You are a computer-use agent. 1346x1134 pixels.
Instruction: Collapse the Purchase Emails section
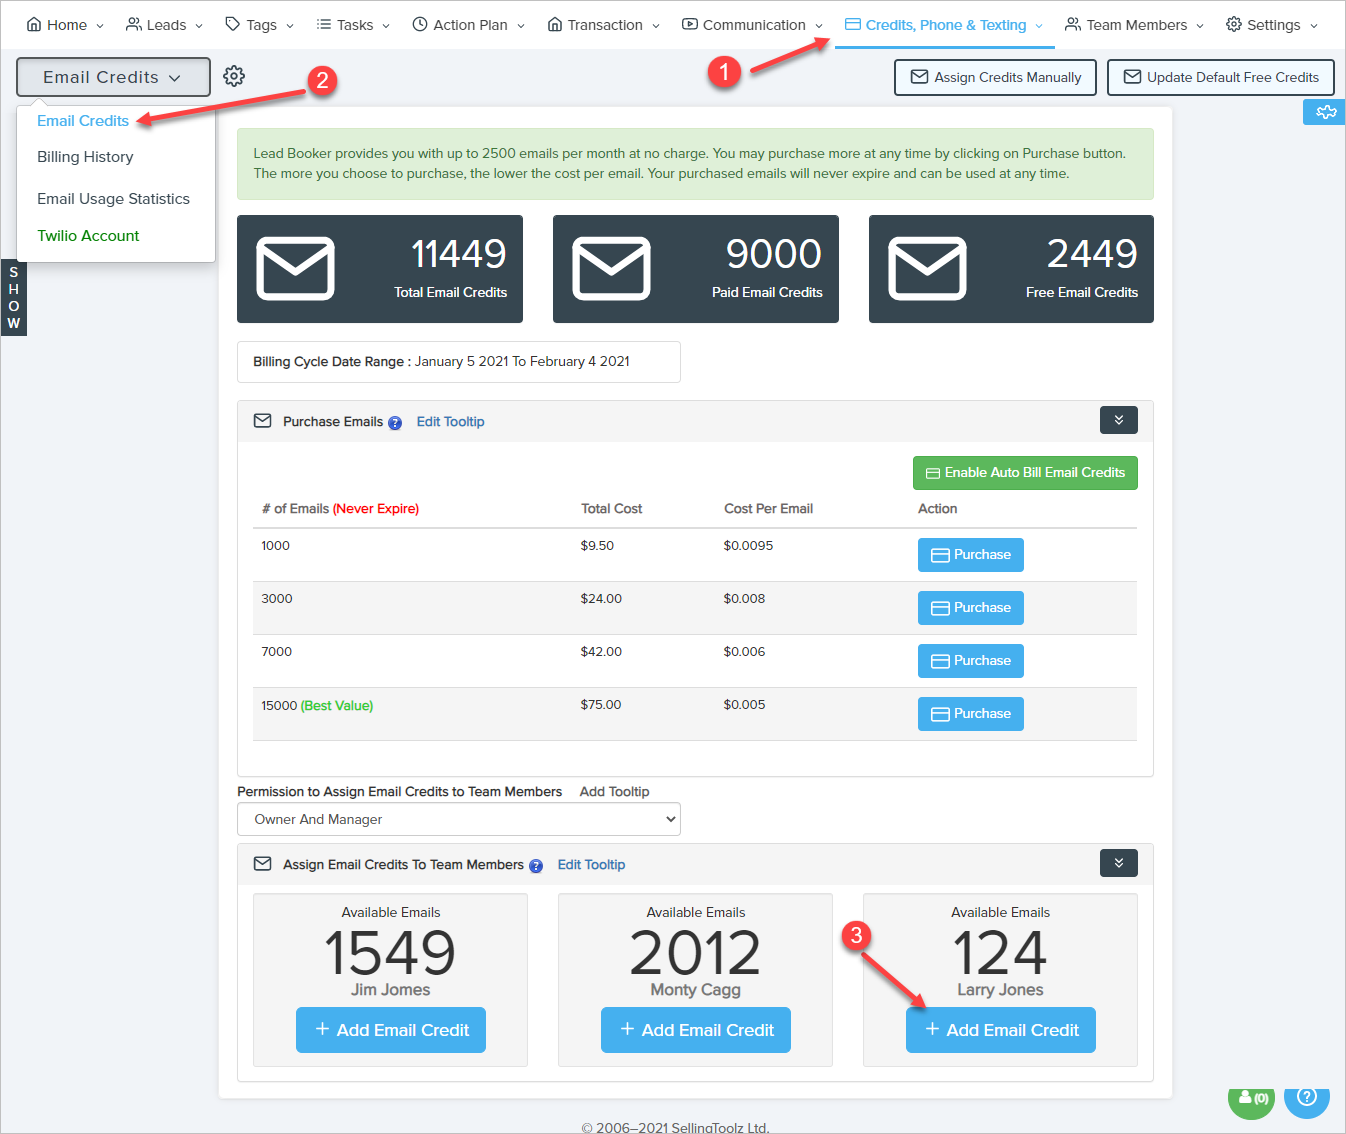(x=1118, y=420)
